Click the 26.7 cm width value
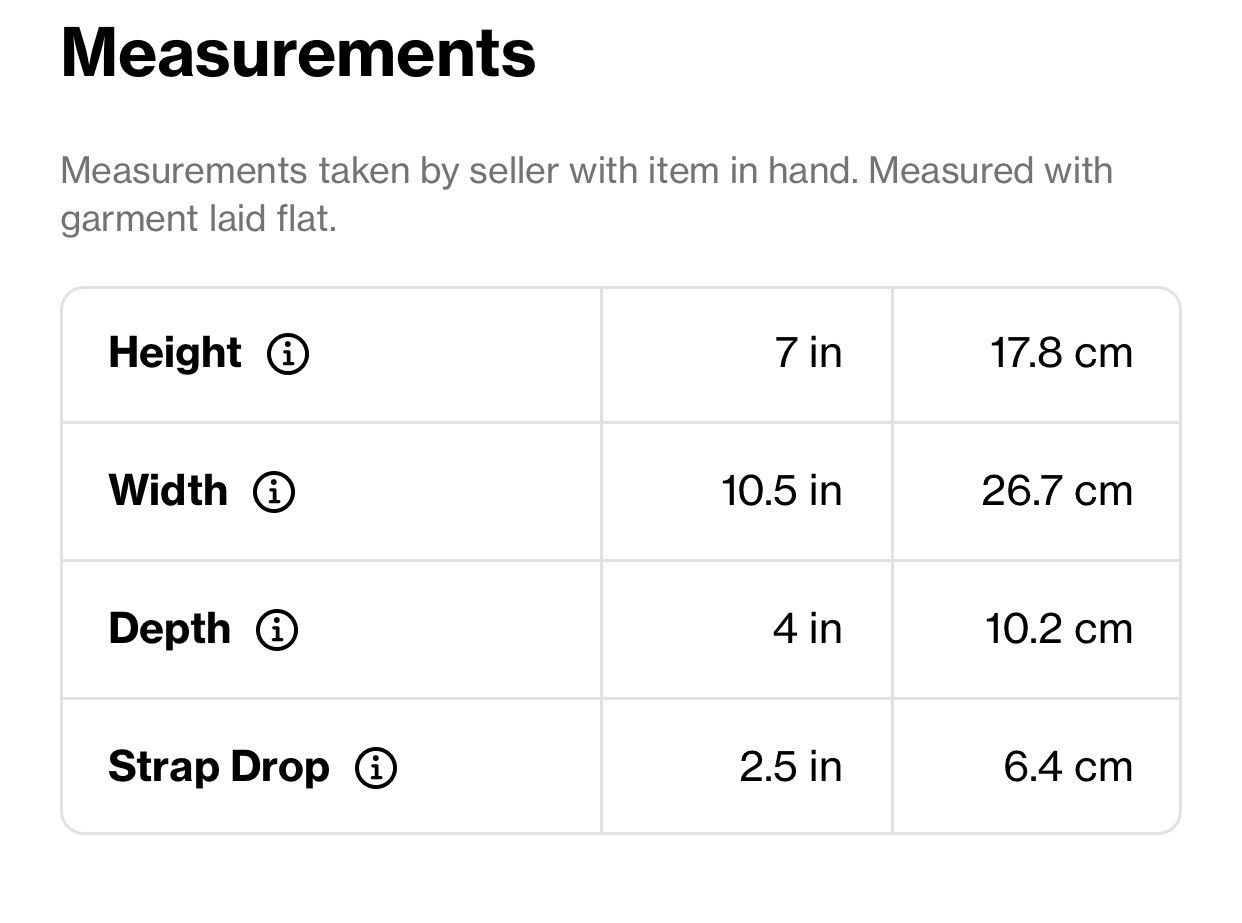 pos(1057,491)
